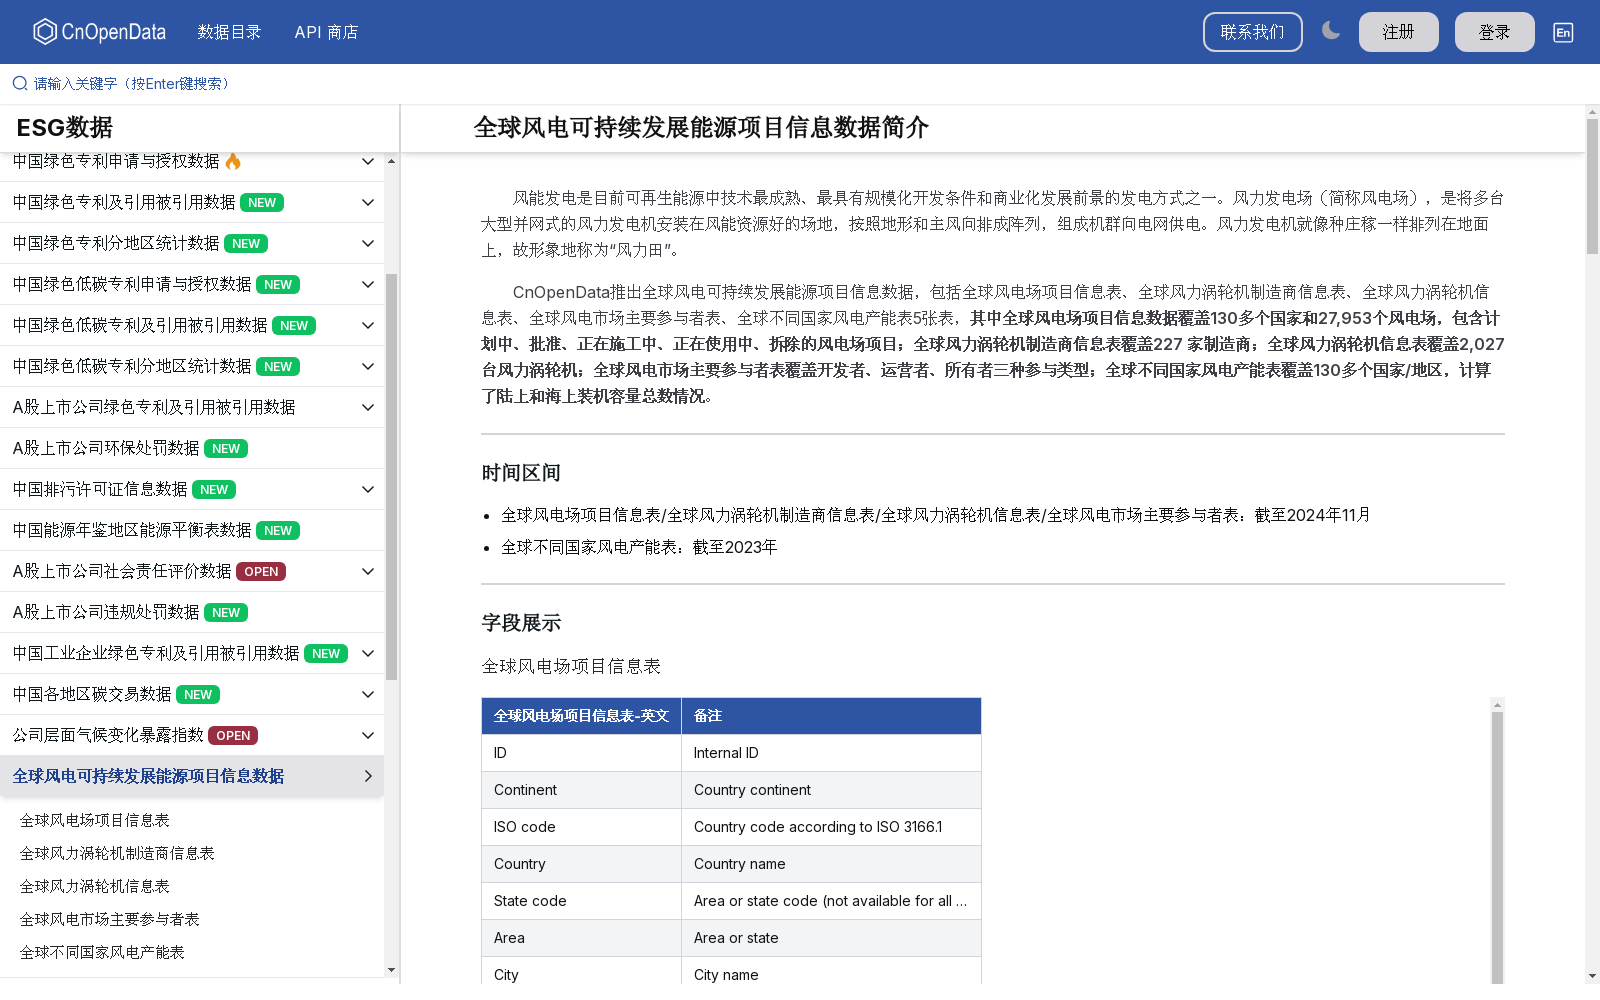Screen dimensions: 1600x1000
Task: Click the main page scrollbar thumb
Action: (1592, 186)
